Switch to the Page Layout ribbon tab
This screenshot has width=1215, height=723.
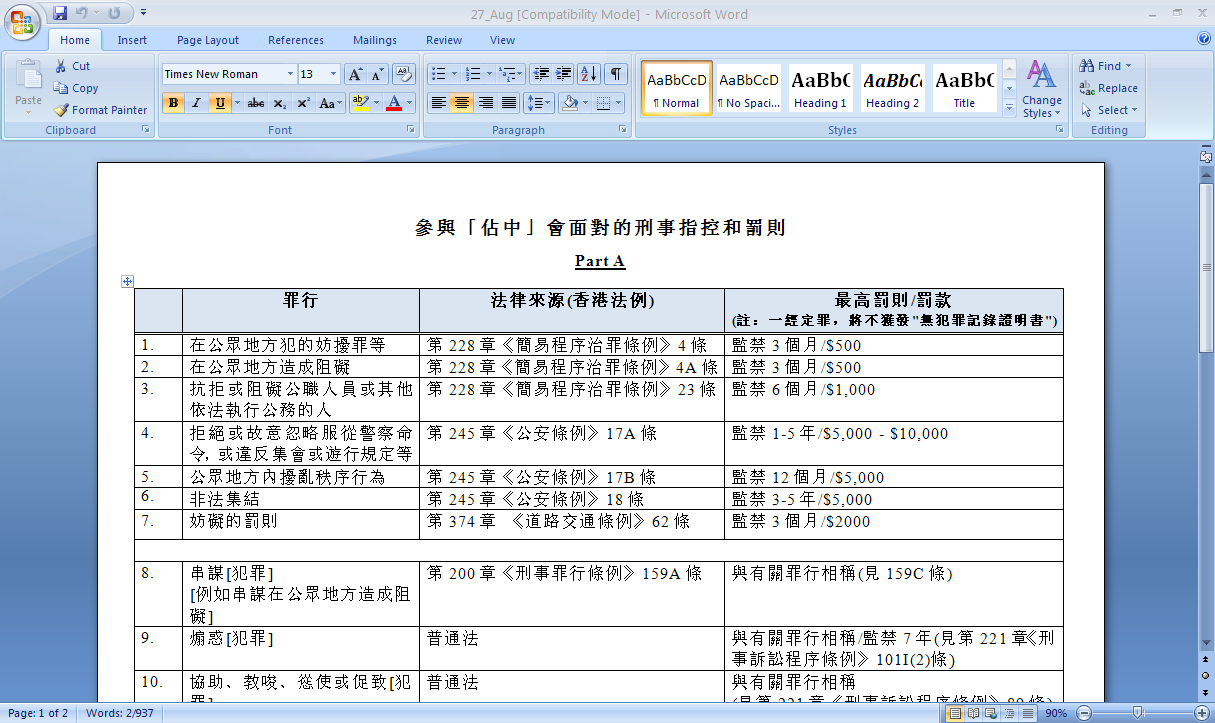(x=207, y=40)
